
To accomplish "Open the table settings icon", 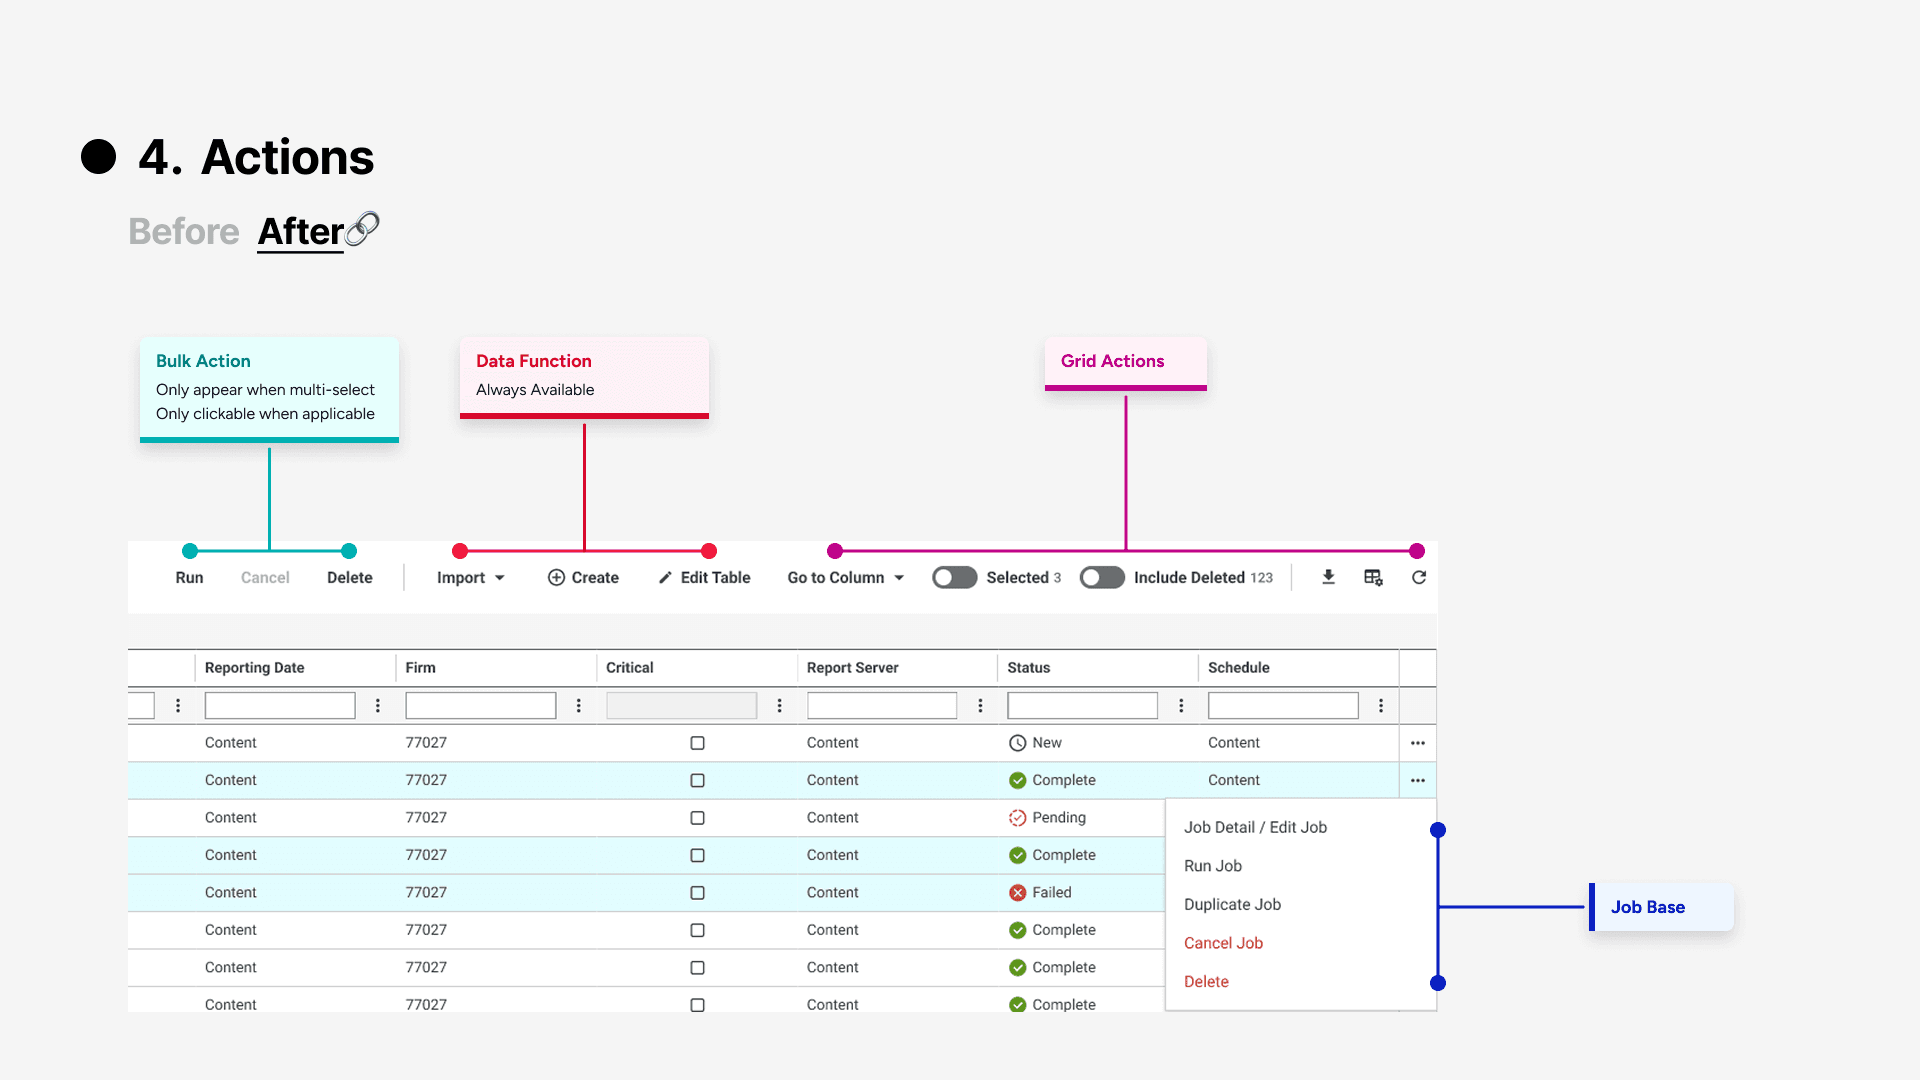I will click(x=1373, y=577).
